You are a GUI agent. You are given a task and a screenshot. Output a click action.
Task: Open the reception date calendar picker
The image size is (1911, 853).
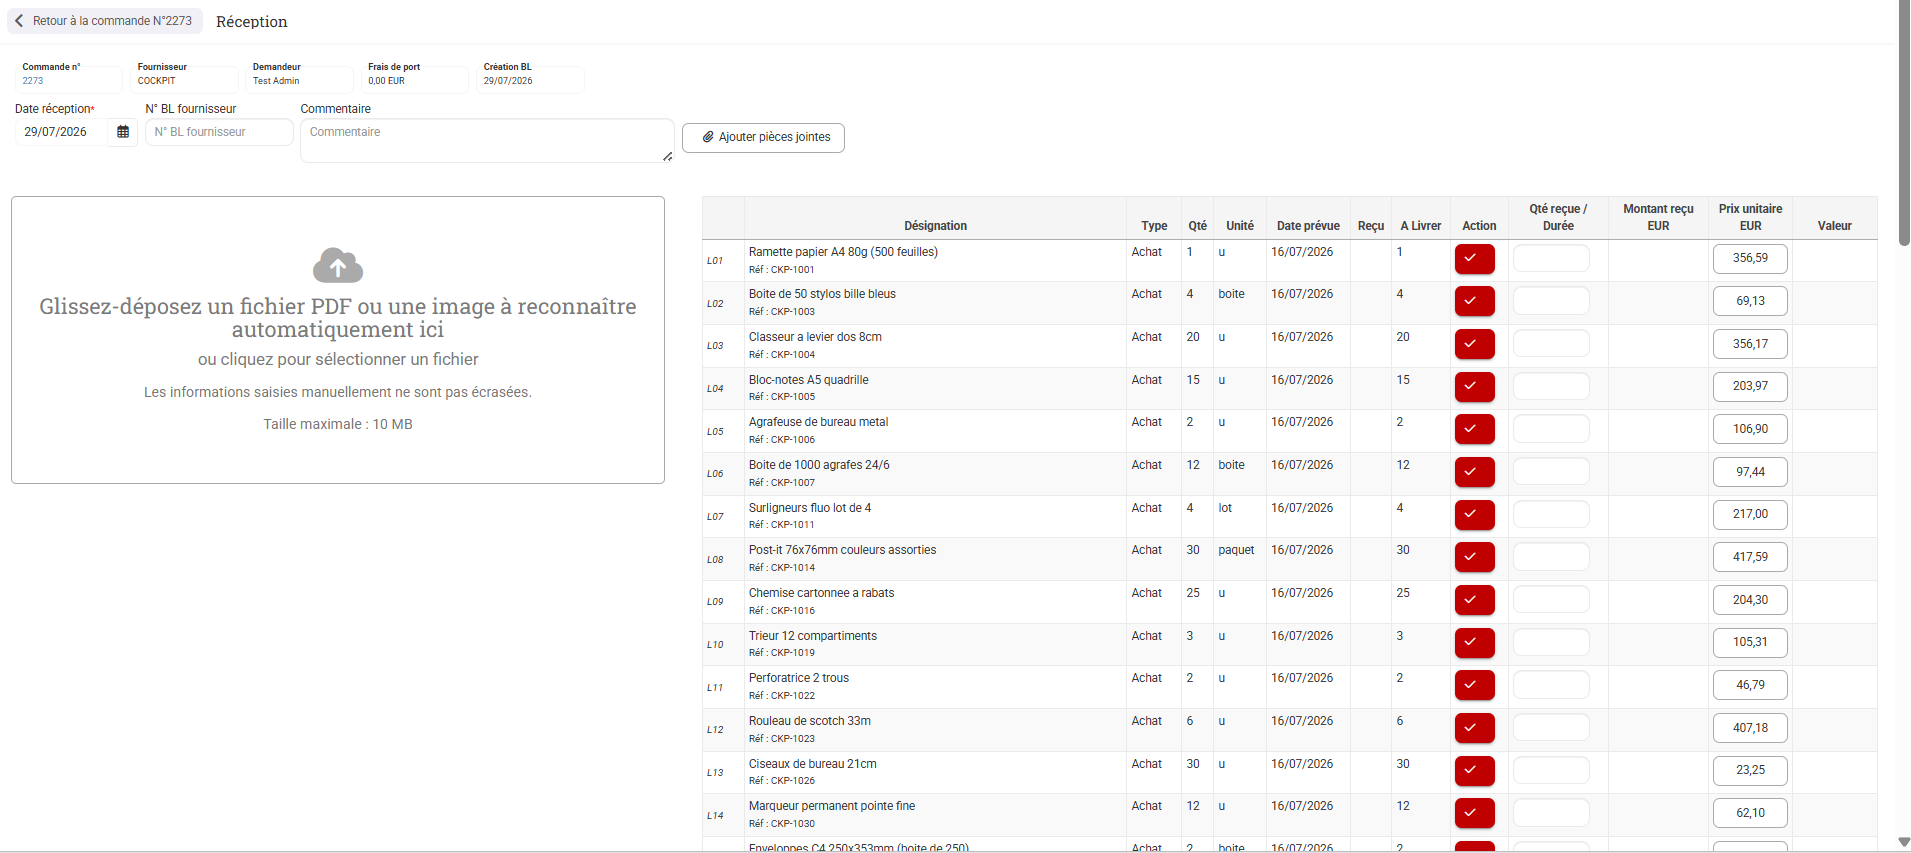123,132
